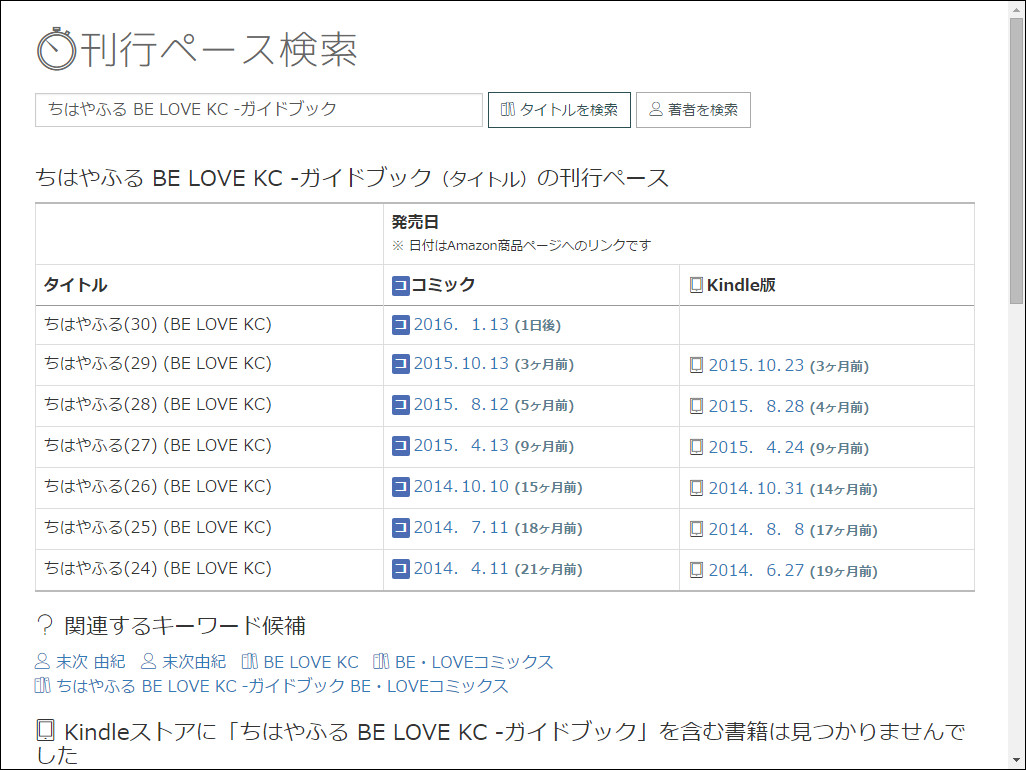Open comic date 2014.10.10 link
Image resolution: width=1026 pixels, height=770 pixels.
(x=461, y=487)
